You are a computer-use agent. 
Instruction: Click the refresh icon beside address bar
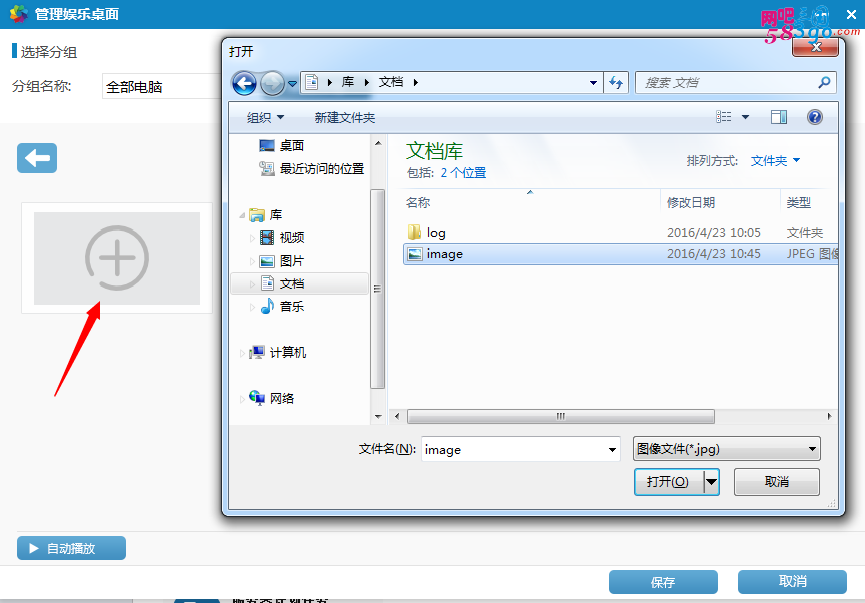click(616, 83)
